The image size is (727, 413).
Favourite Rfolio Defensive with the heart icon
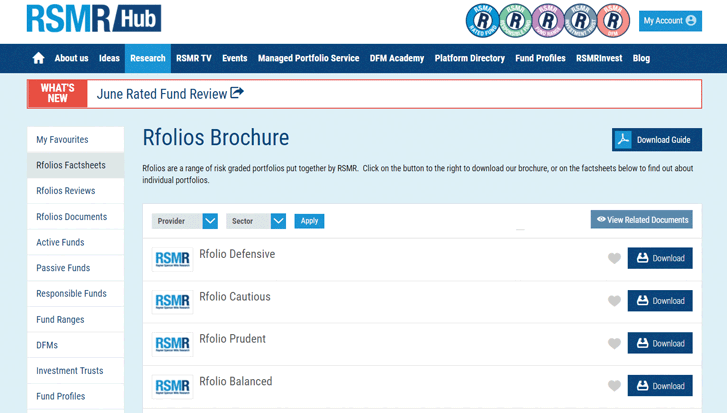click(614, 258)
